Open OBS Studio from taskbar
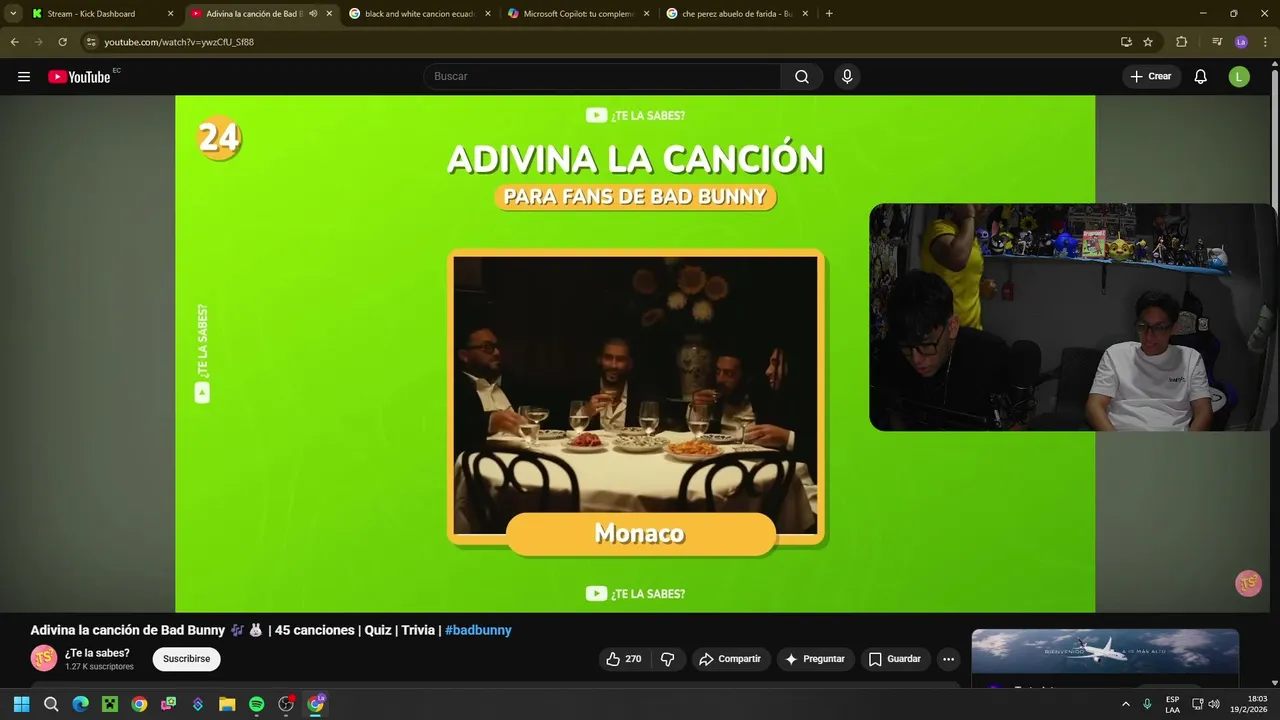1280x720 pixels. [286, 704]
